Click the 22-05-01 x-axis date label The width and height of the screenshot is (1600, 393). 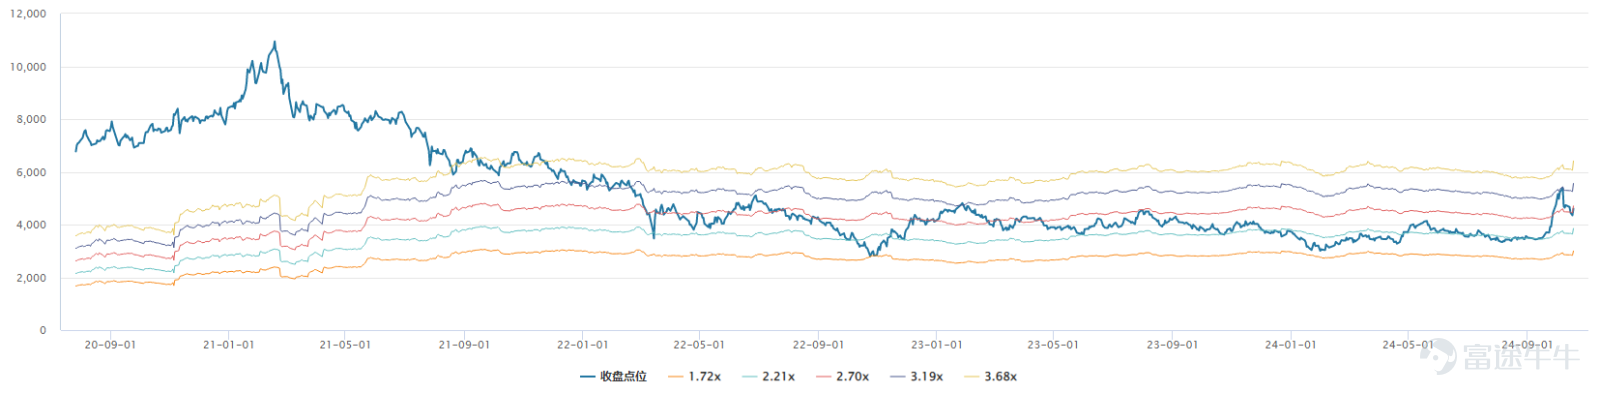pyautogui.click(x=699, y=345)
